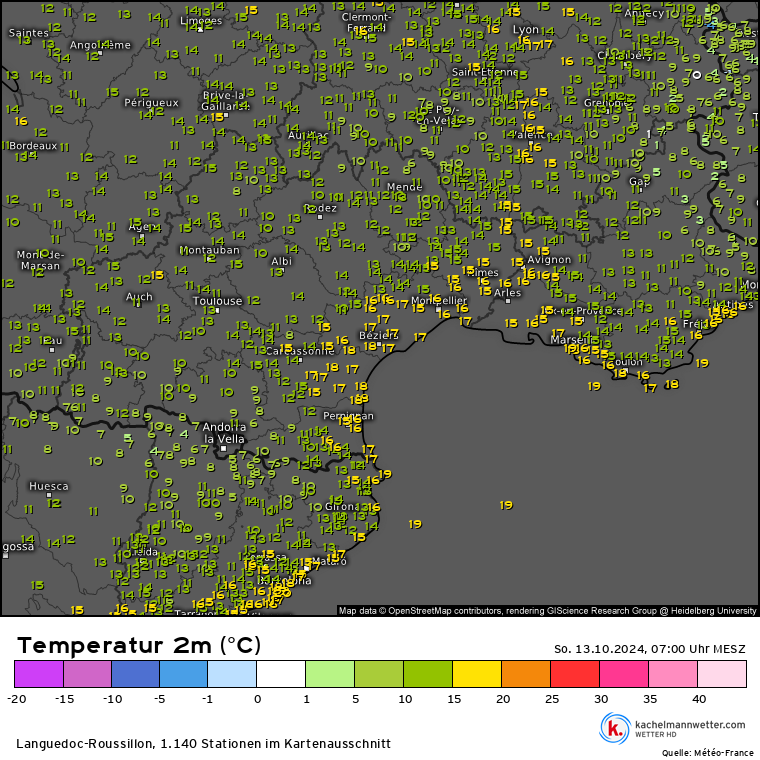This screenshot has width=760, height=760.
Task: Click the Huesca square city marker
Action: tap(49, 495)
